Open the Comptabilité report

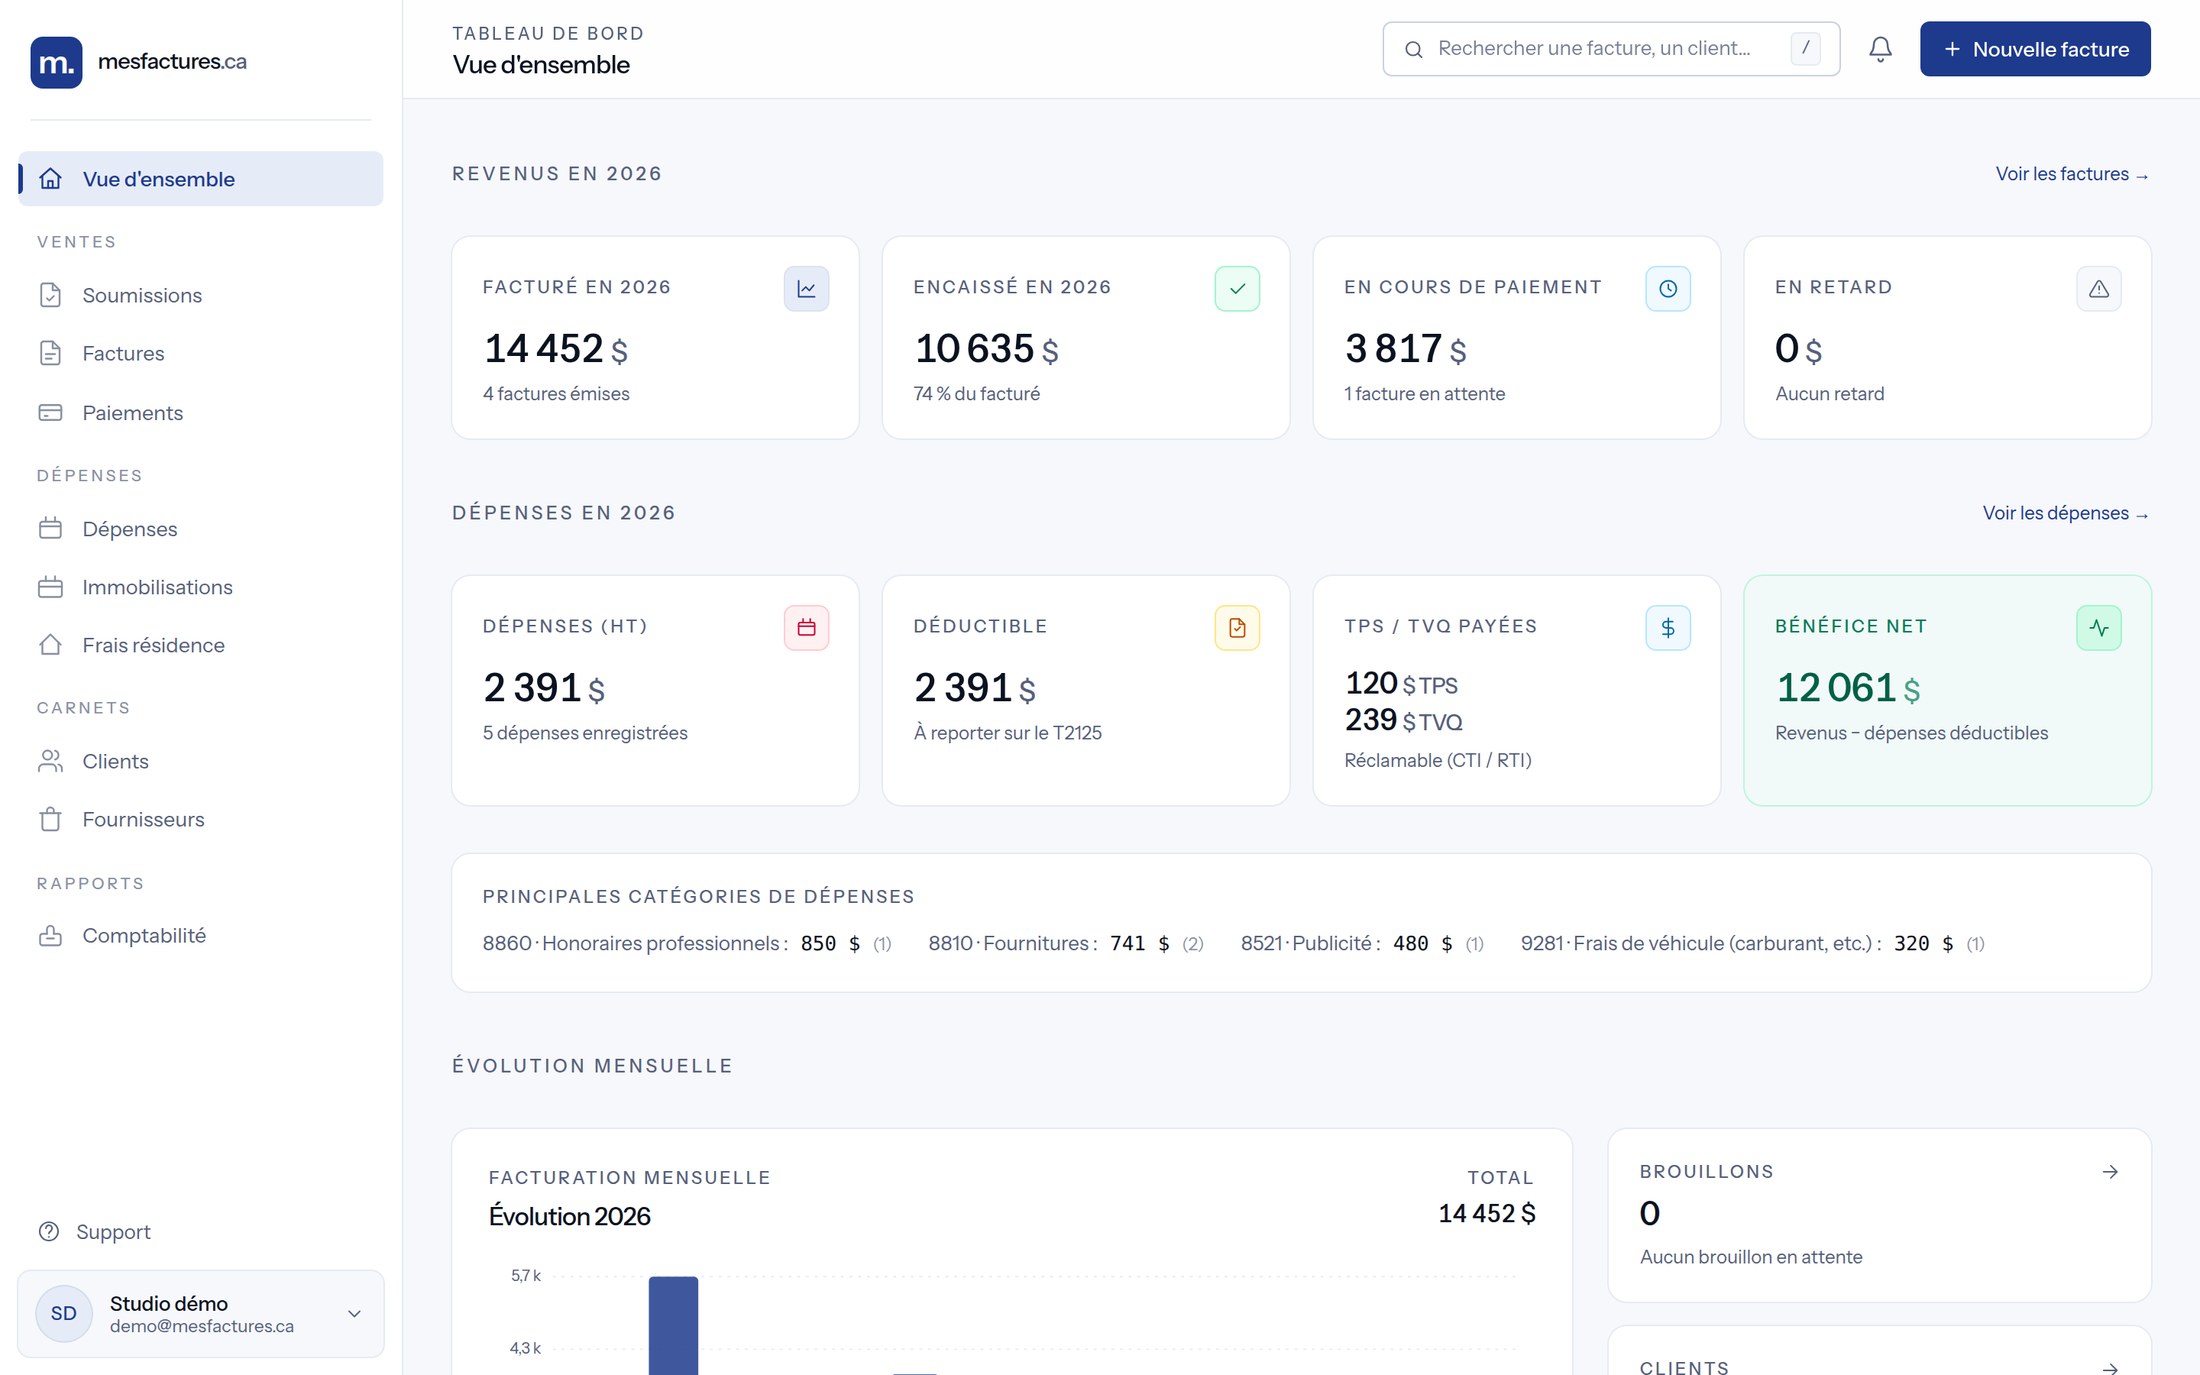200,935
